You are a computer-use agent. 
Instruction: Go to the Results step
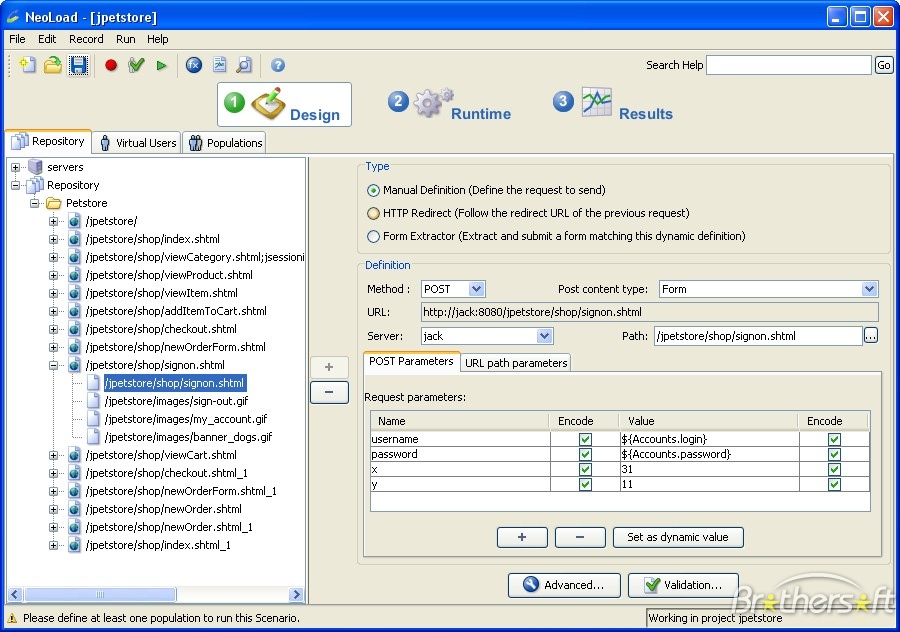pyautogui.click(x=613, y=104)
